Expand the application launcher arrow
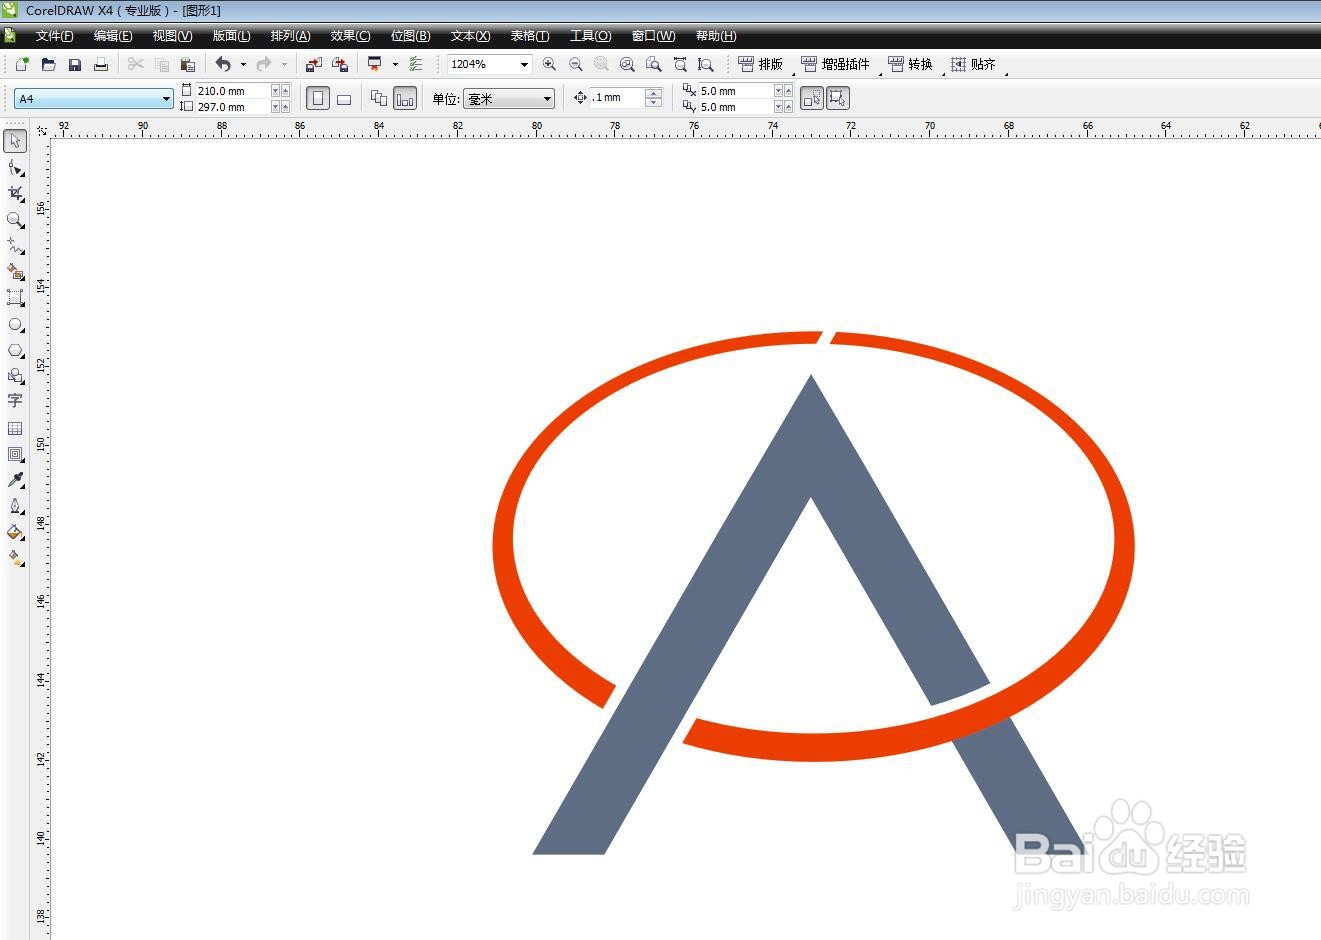Screen dimensions: 1321x940 [x=395, y=64]
